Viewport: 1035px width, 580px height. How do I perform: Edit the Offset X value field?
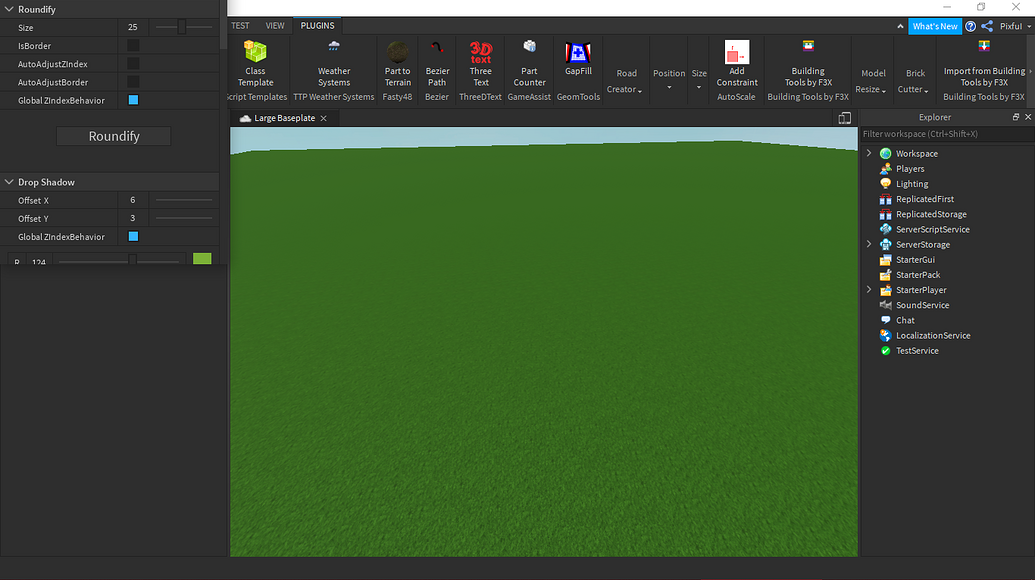click(133, 200)
